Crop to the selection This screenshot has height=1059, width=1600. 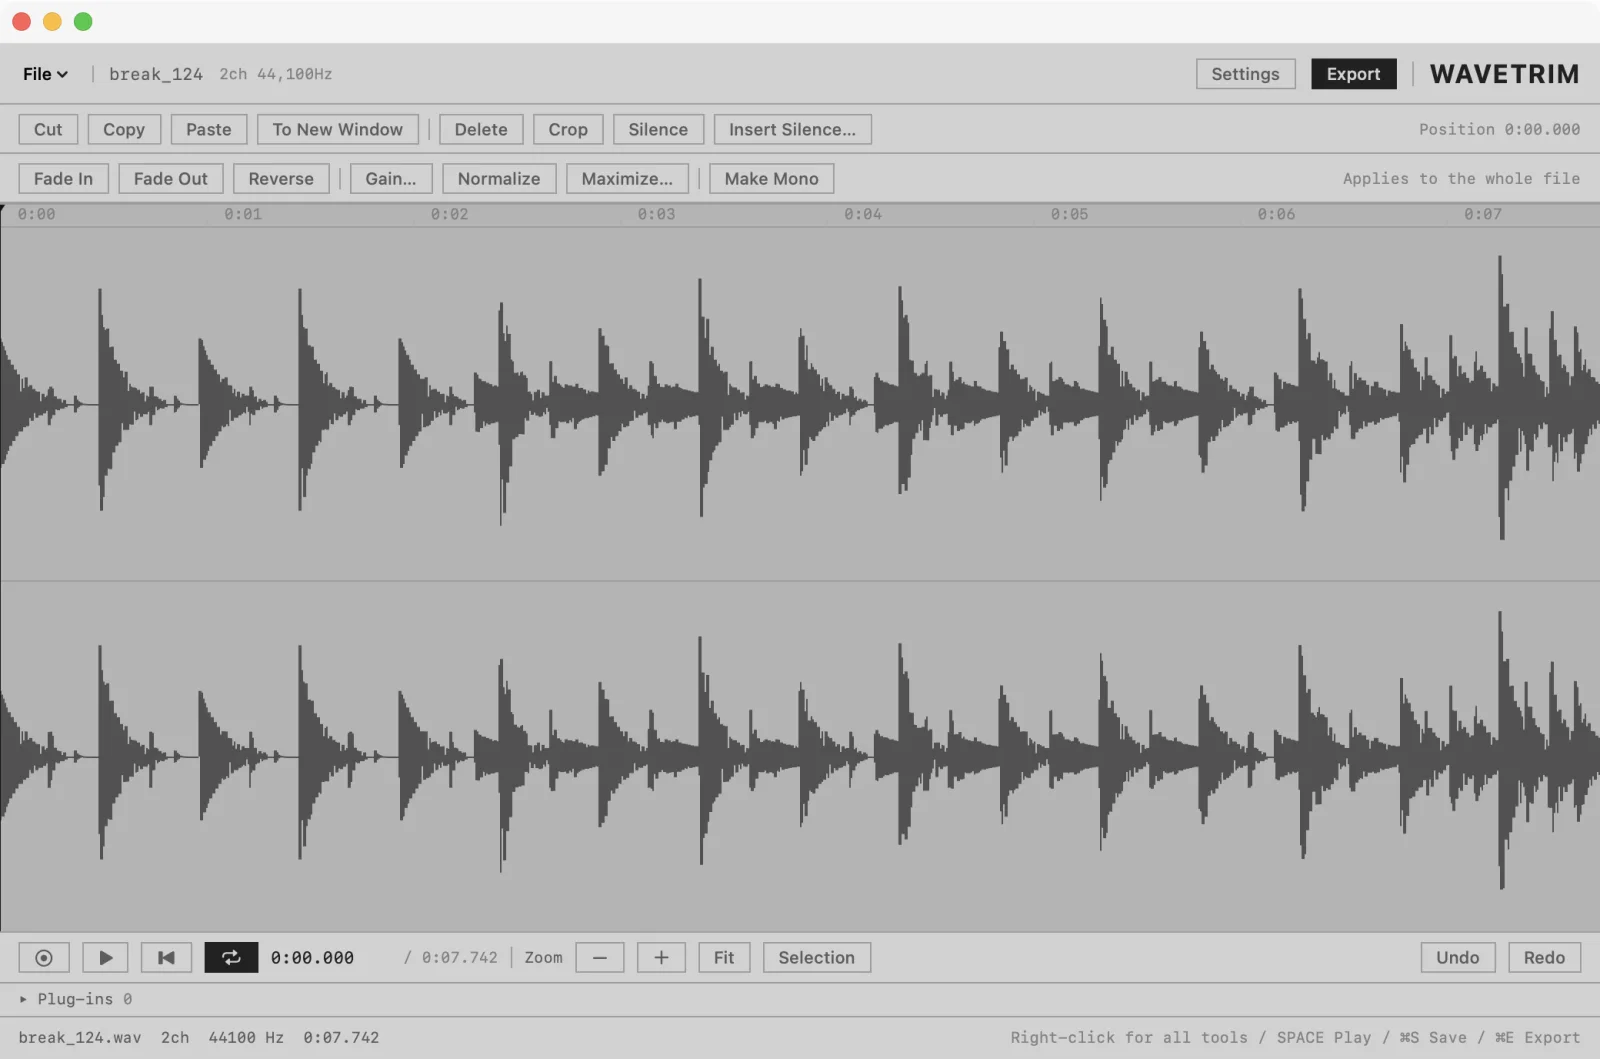click(568, 129)
